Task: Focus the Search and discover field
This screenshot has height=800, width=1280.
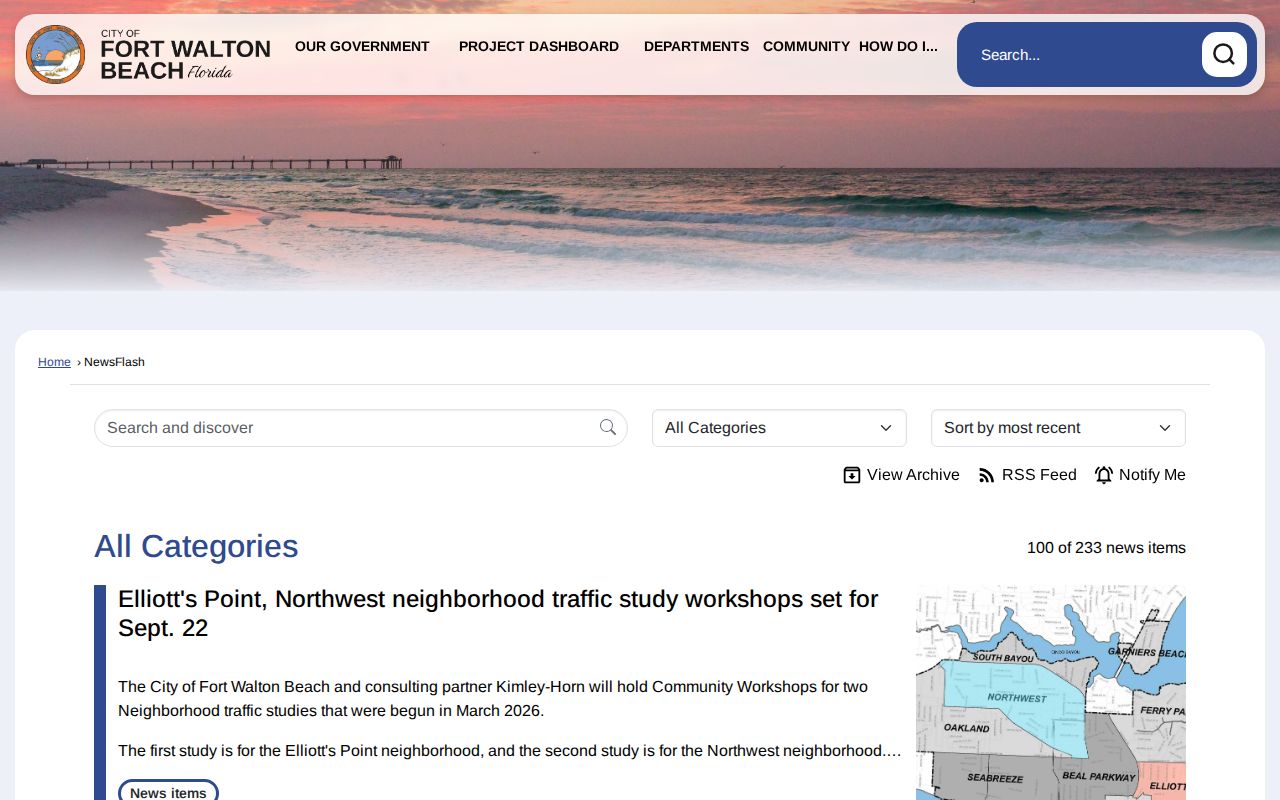Action: click(348, 428)
